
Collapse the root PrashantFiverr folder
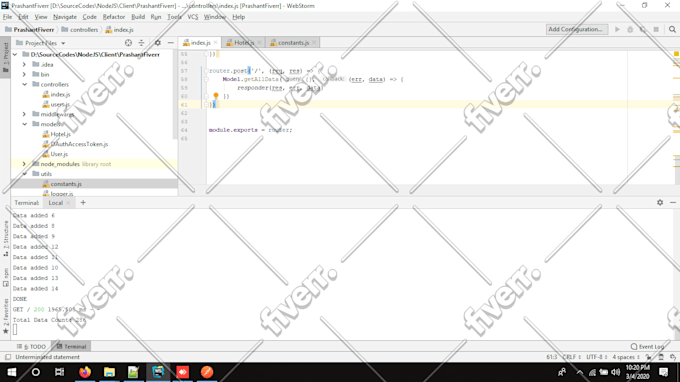(x=15, y=55)
